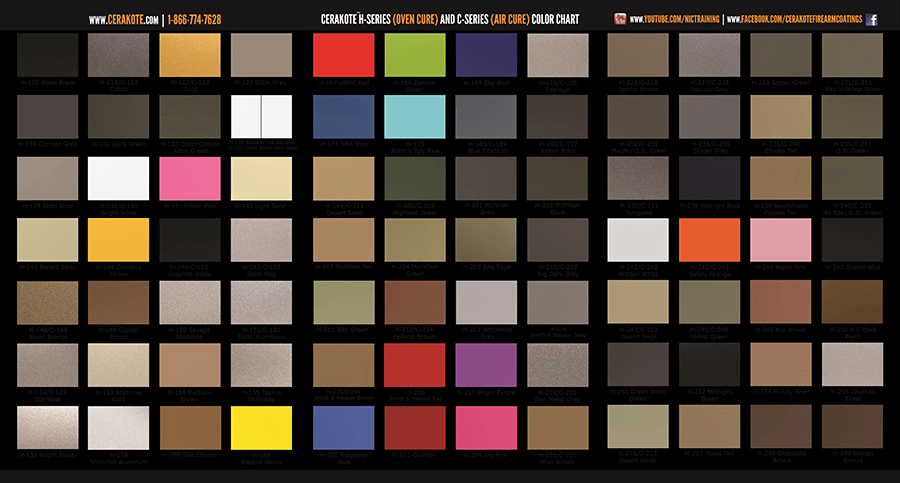Select the H-140 Bright White swatch
Image resolution: width=900 pixels, height=483 pixels.
118,179
